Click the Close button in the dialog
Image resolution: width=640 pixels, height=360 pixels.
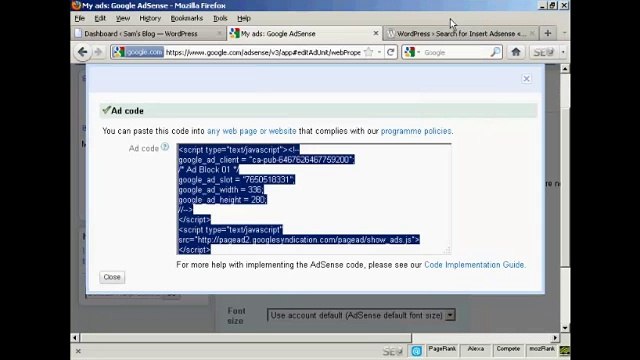(x=112, y=277)
